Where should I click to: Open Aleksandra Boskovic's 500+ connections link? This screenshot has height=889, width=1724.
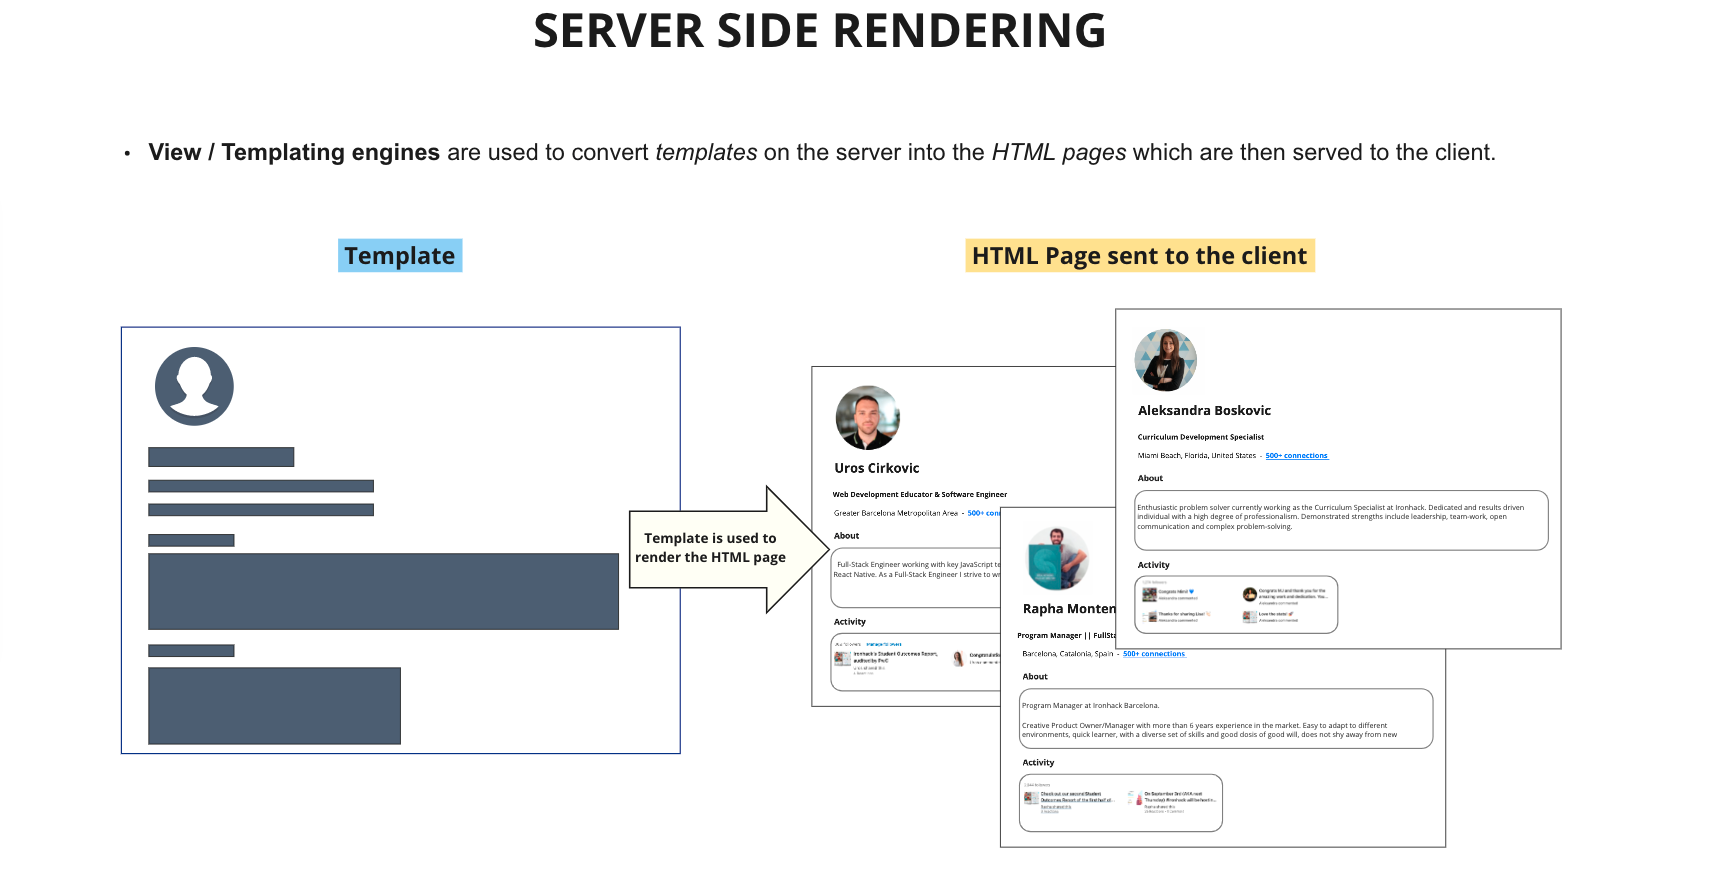tap(1296, 456)
